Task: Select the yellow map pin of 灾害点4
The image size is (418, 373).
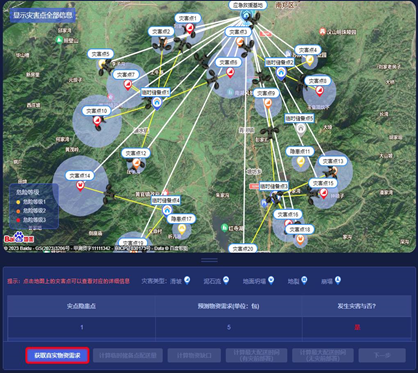Action: pos(310,61)
